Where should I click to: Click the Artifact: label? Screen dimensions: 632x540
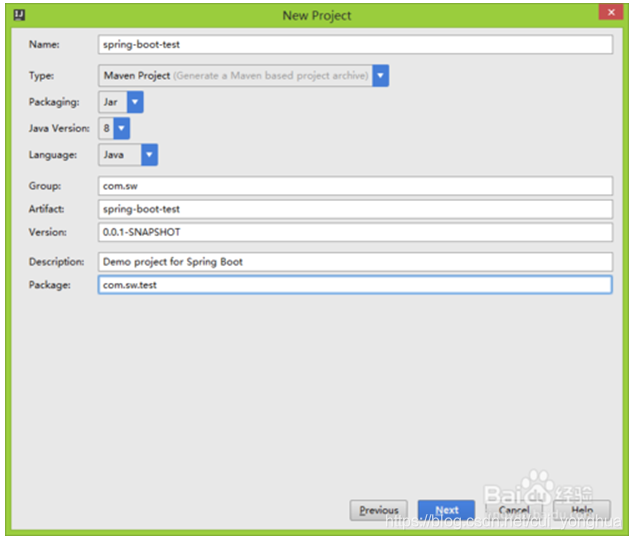(x=46, y=209)
